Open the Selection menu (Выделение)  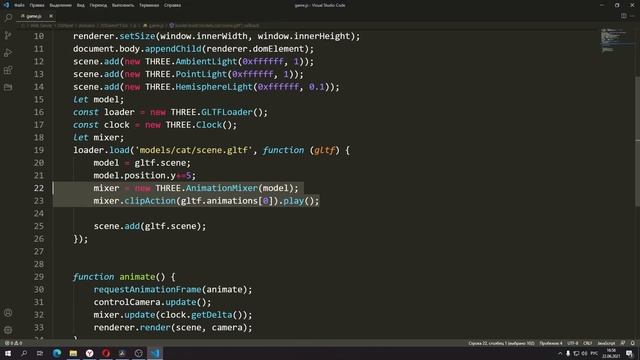(x=60, y=5)
